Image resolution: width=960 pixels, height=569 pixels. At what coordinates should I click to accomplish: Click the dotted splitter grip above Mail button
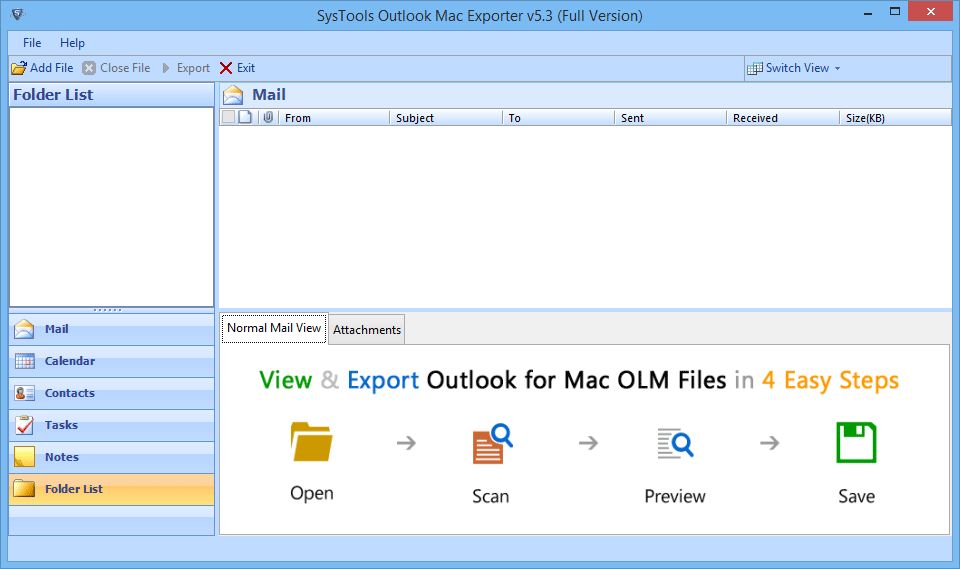(108, 310)
